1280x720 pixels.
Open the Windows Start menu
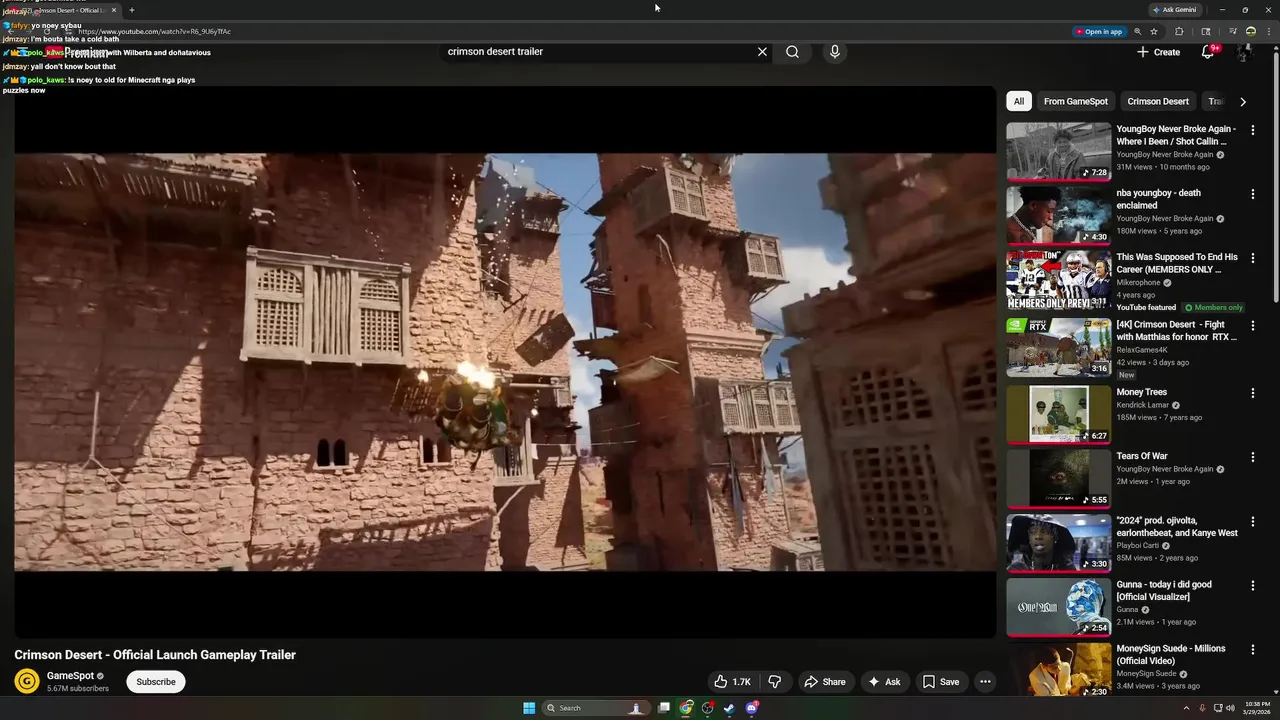[529, 708]
